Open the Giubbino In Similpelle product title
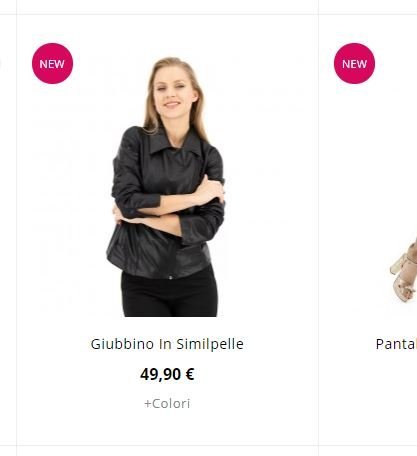Screen dimensions: 417x456 (167, 344)
